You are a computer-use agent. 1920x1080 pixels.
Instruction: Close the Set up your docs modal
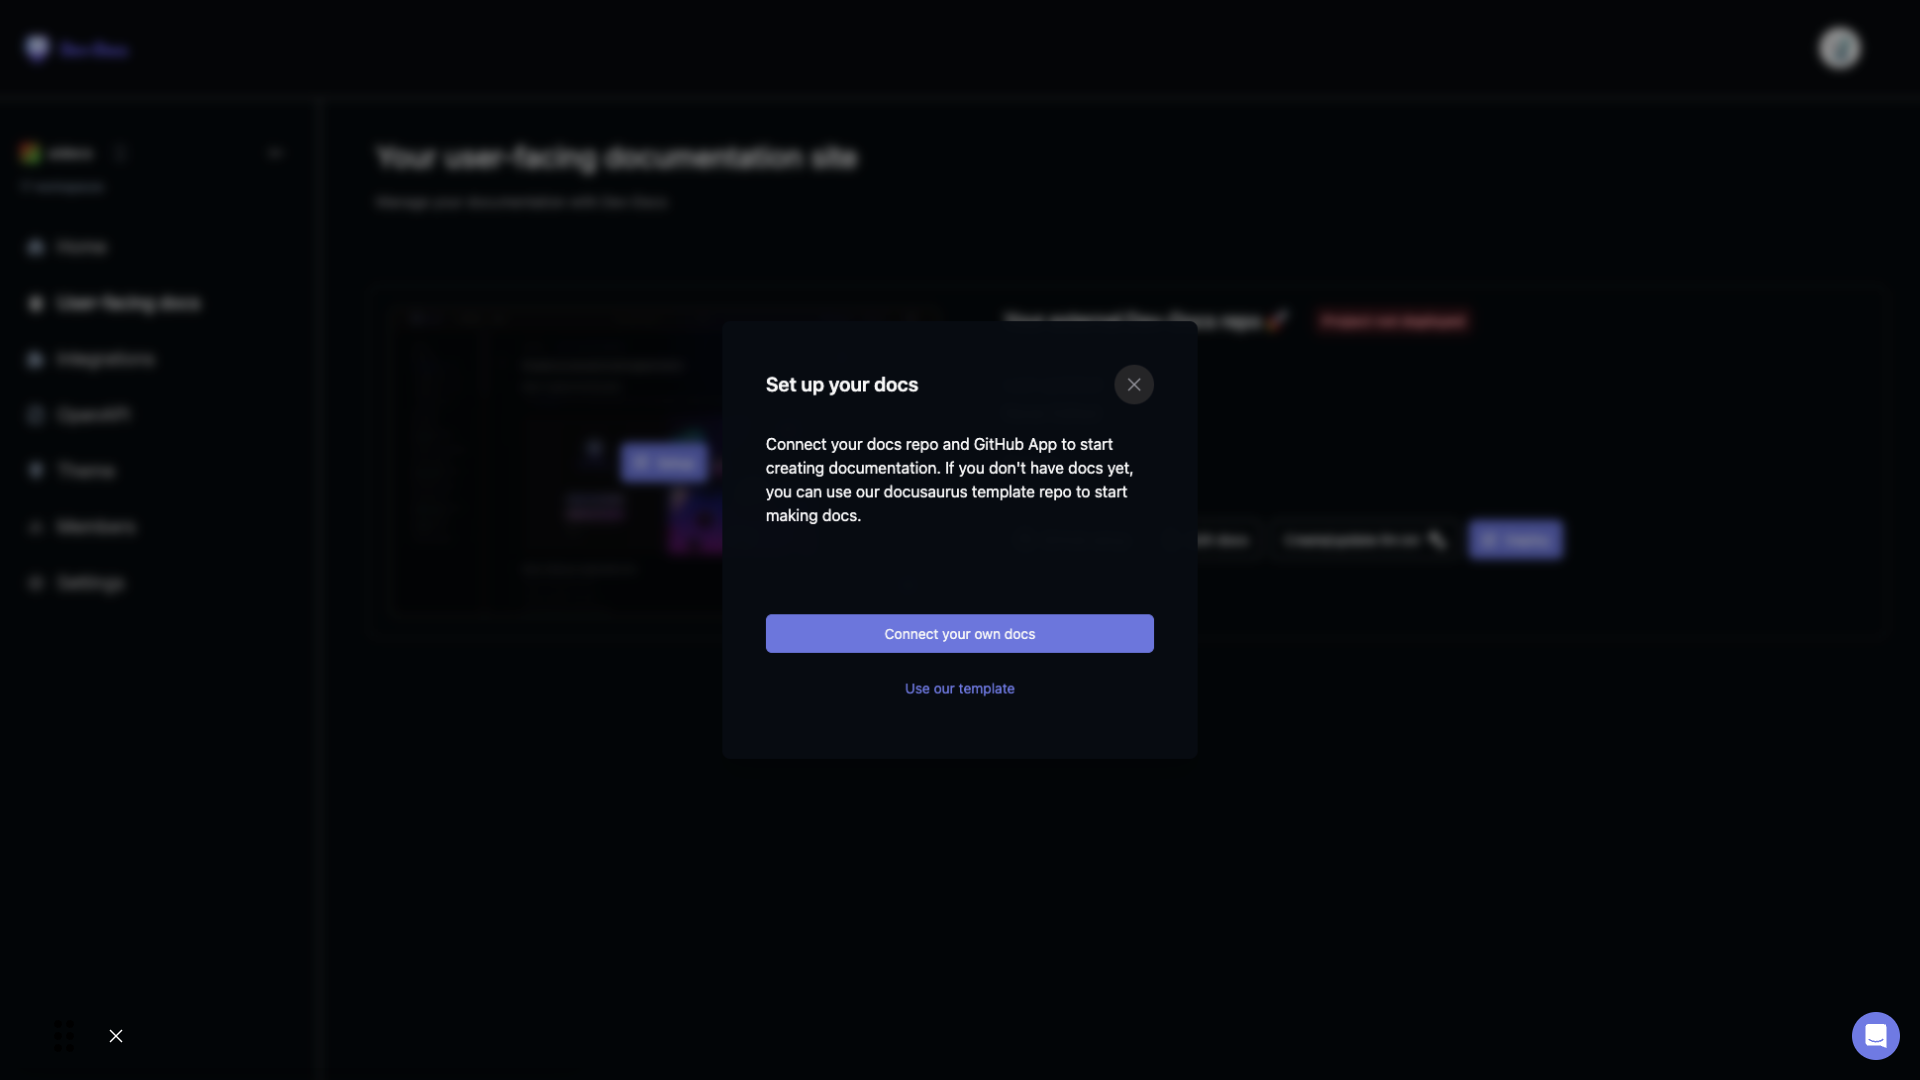(1134, 385)
